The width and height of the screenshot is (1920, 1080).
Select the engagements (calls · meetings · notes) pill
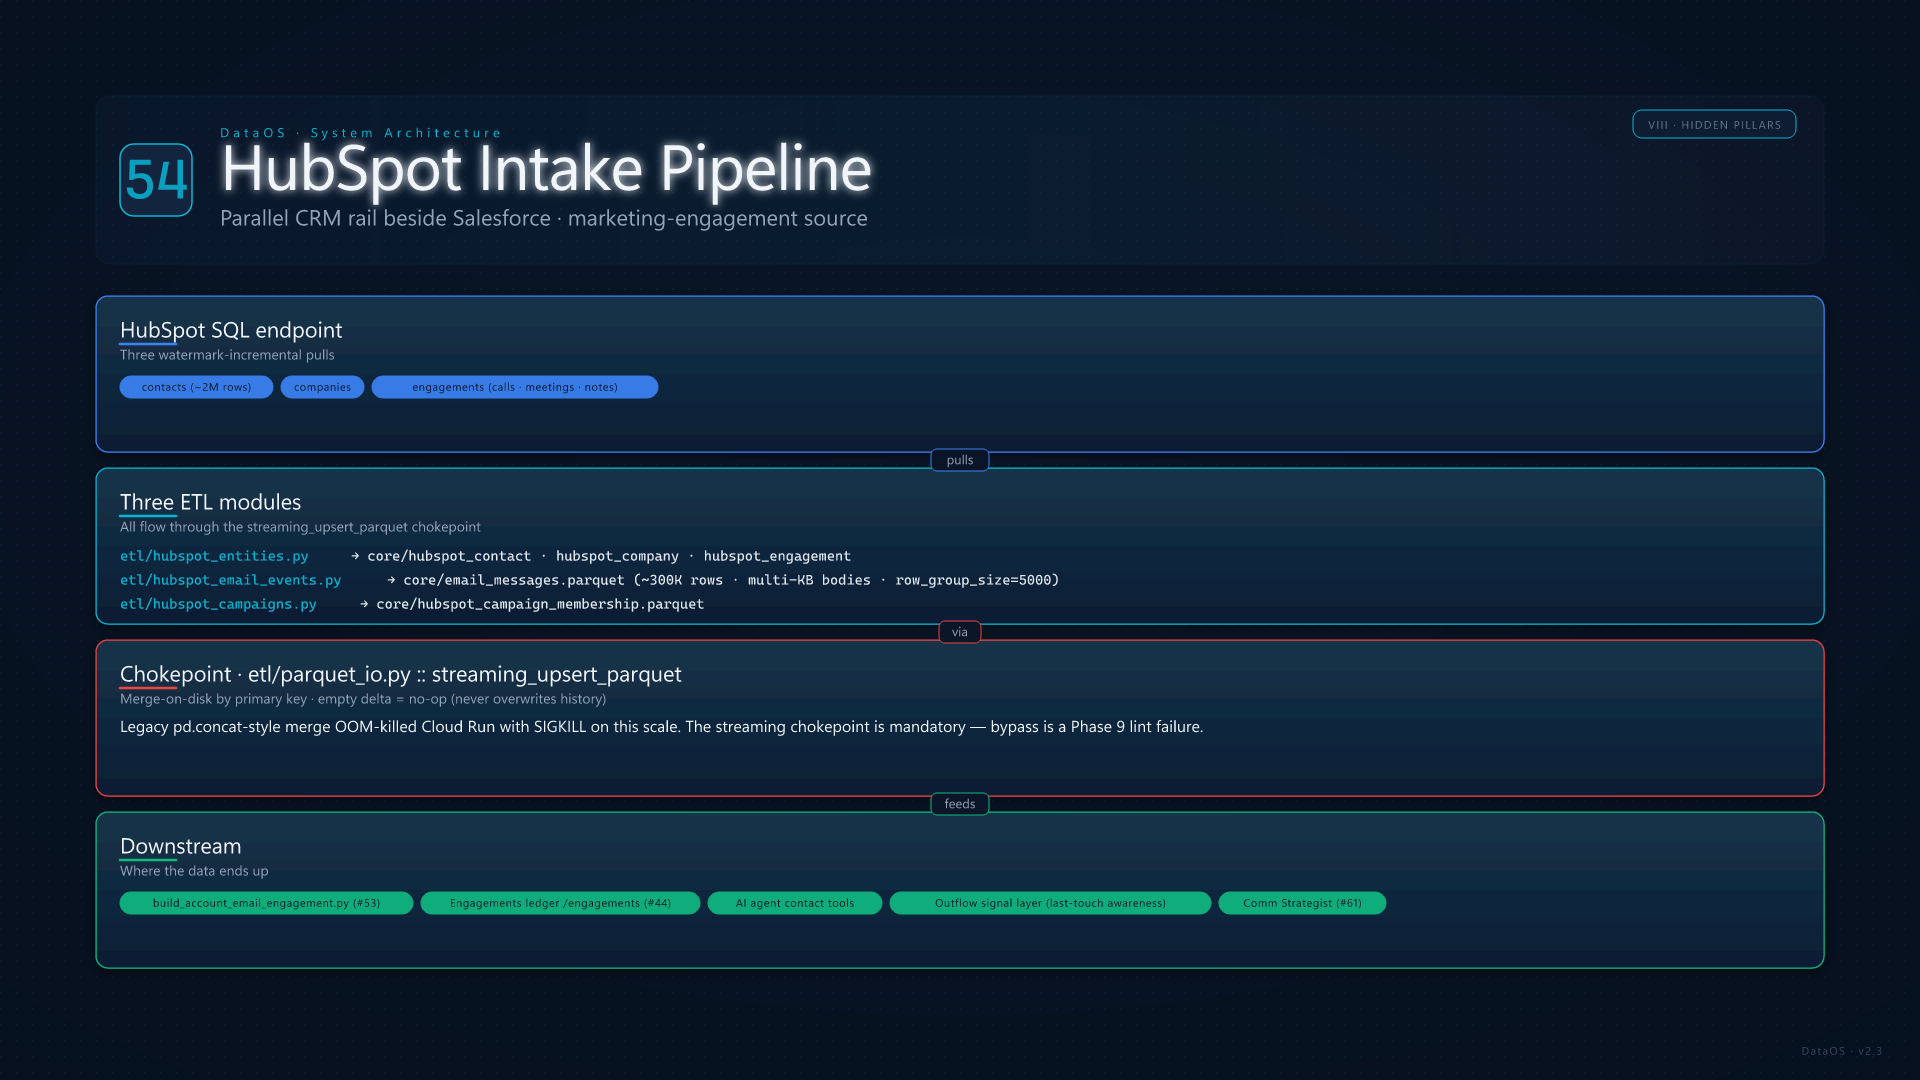pyautogui.click(x=515, y=387)
